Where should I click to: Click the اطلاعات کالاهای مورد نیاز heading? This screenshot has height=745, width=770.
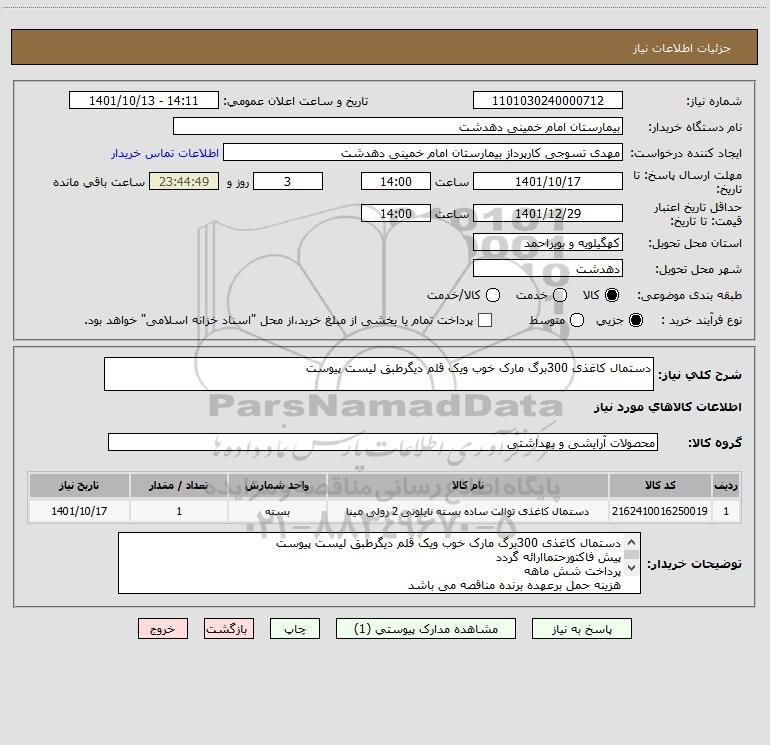667,407
